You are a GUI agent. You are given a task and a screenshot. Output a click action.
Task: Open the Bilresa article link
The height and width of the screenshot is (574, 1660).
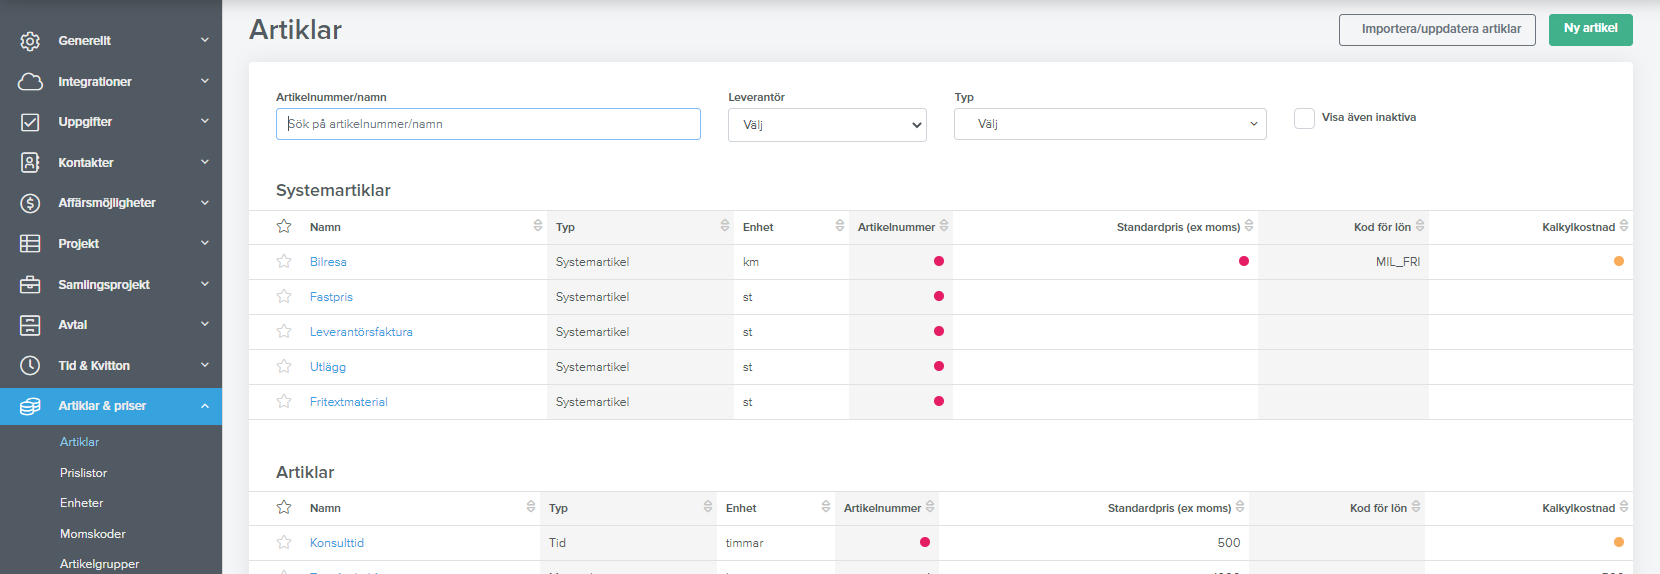click(328, 262)
